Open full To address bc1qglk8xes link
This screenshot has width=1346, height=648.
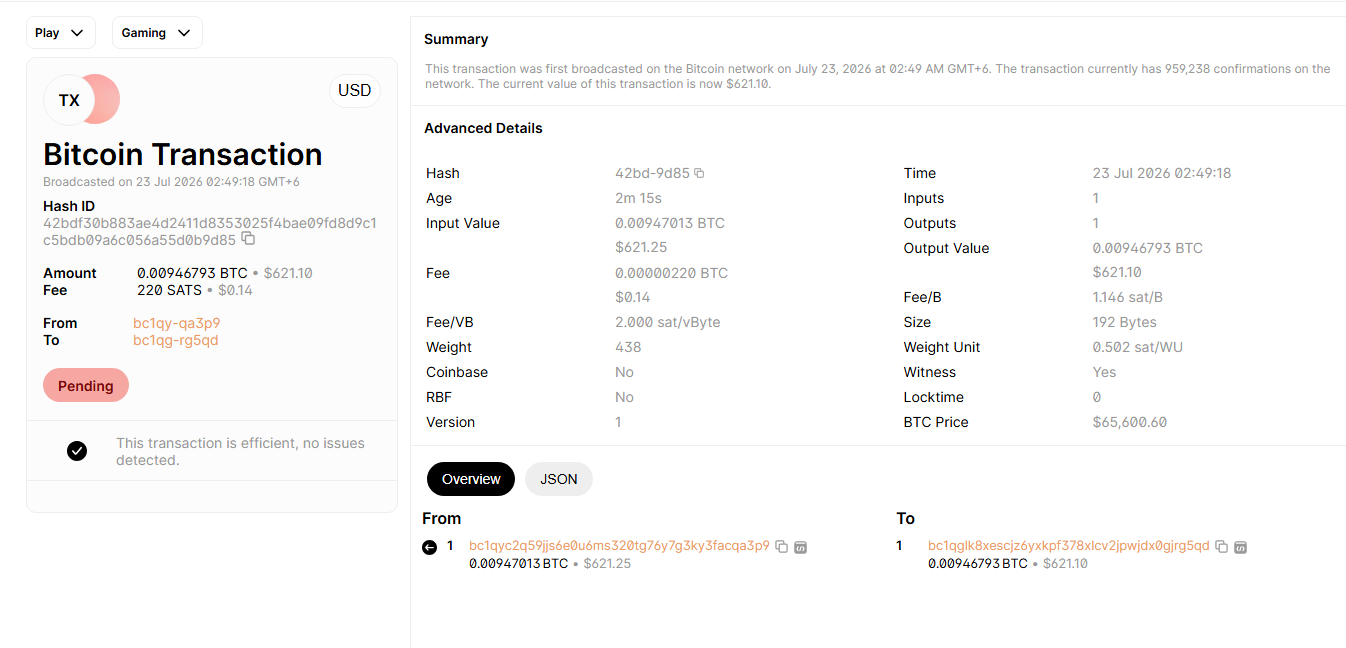[1069, 546]
